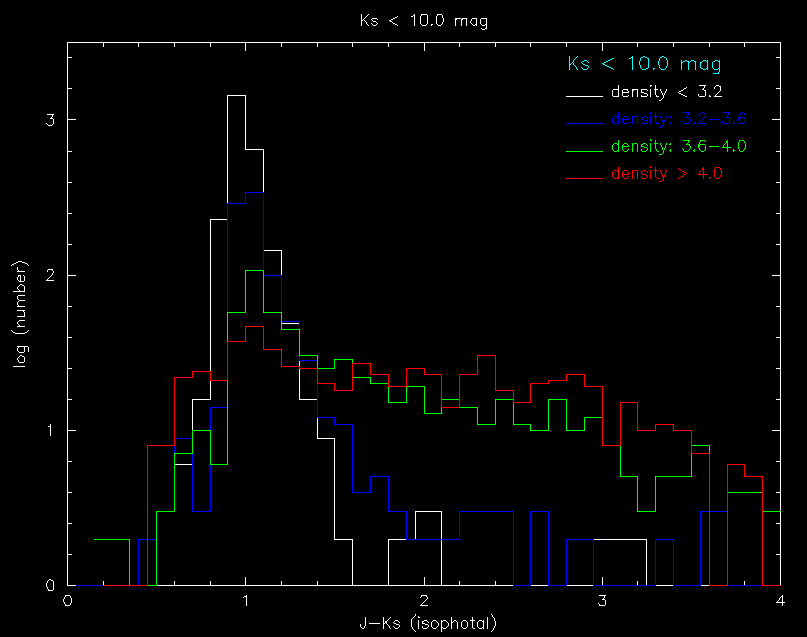Click the red line swatch in the legend
Viewport: 807px width, 637px height.
point(585,177)
